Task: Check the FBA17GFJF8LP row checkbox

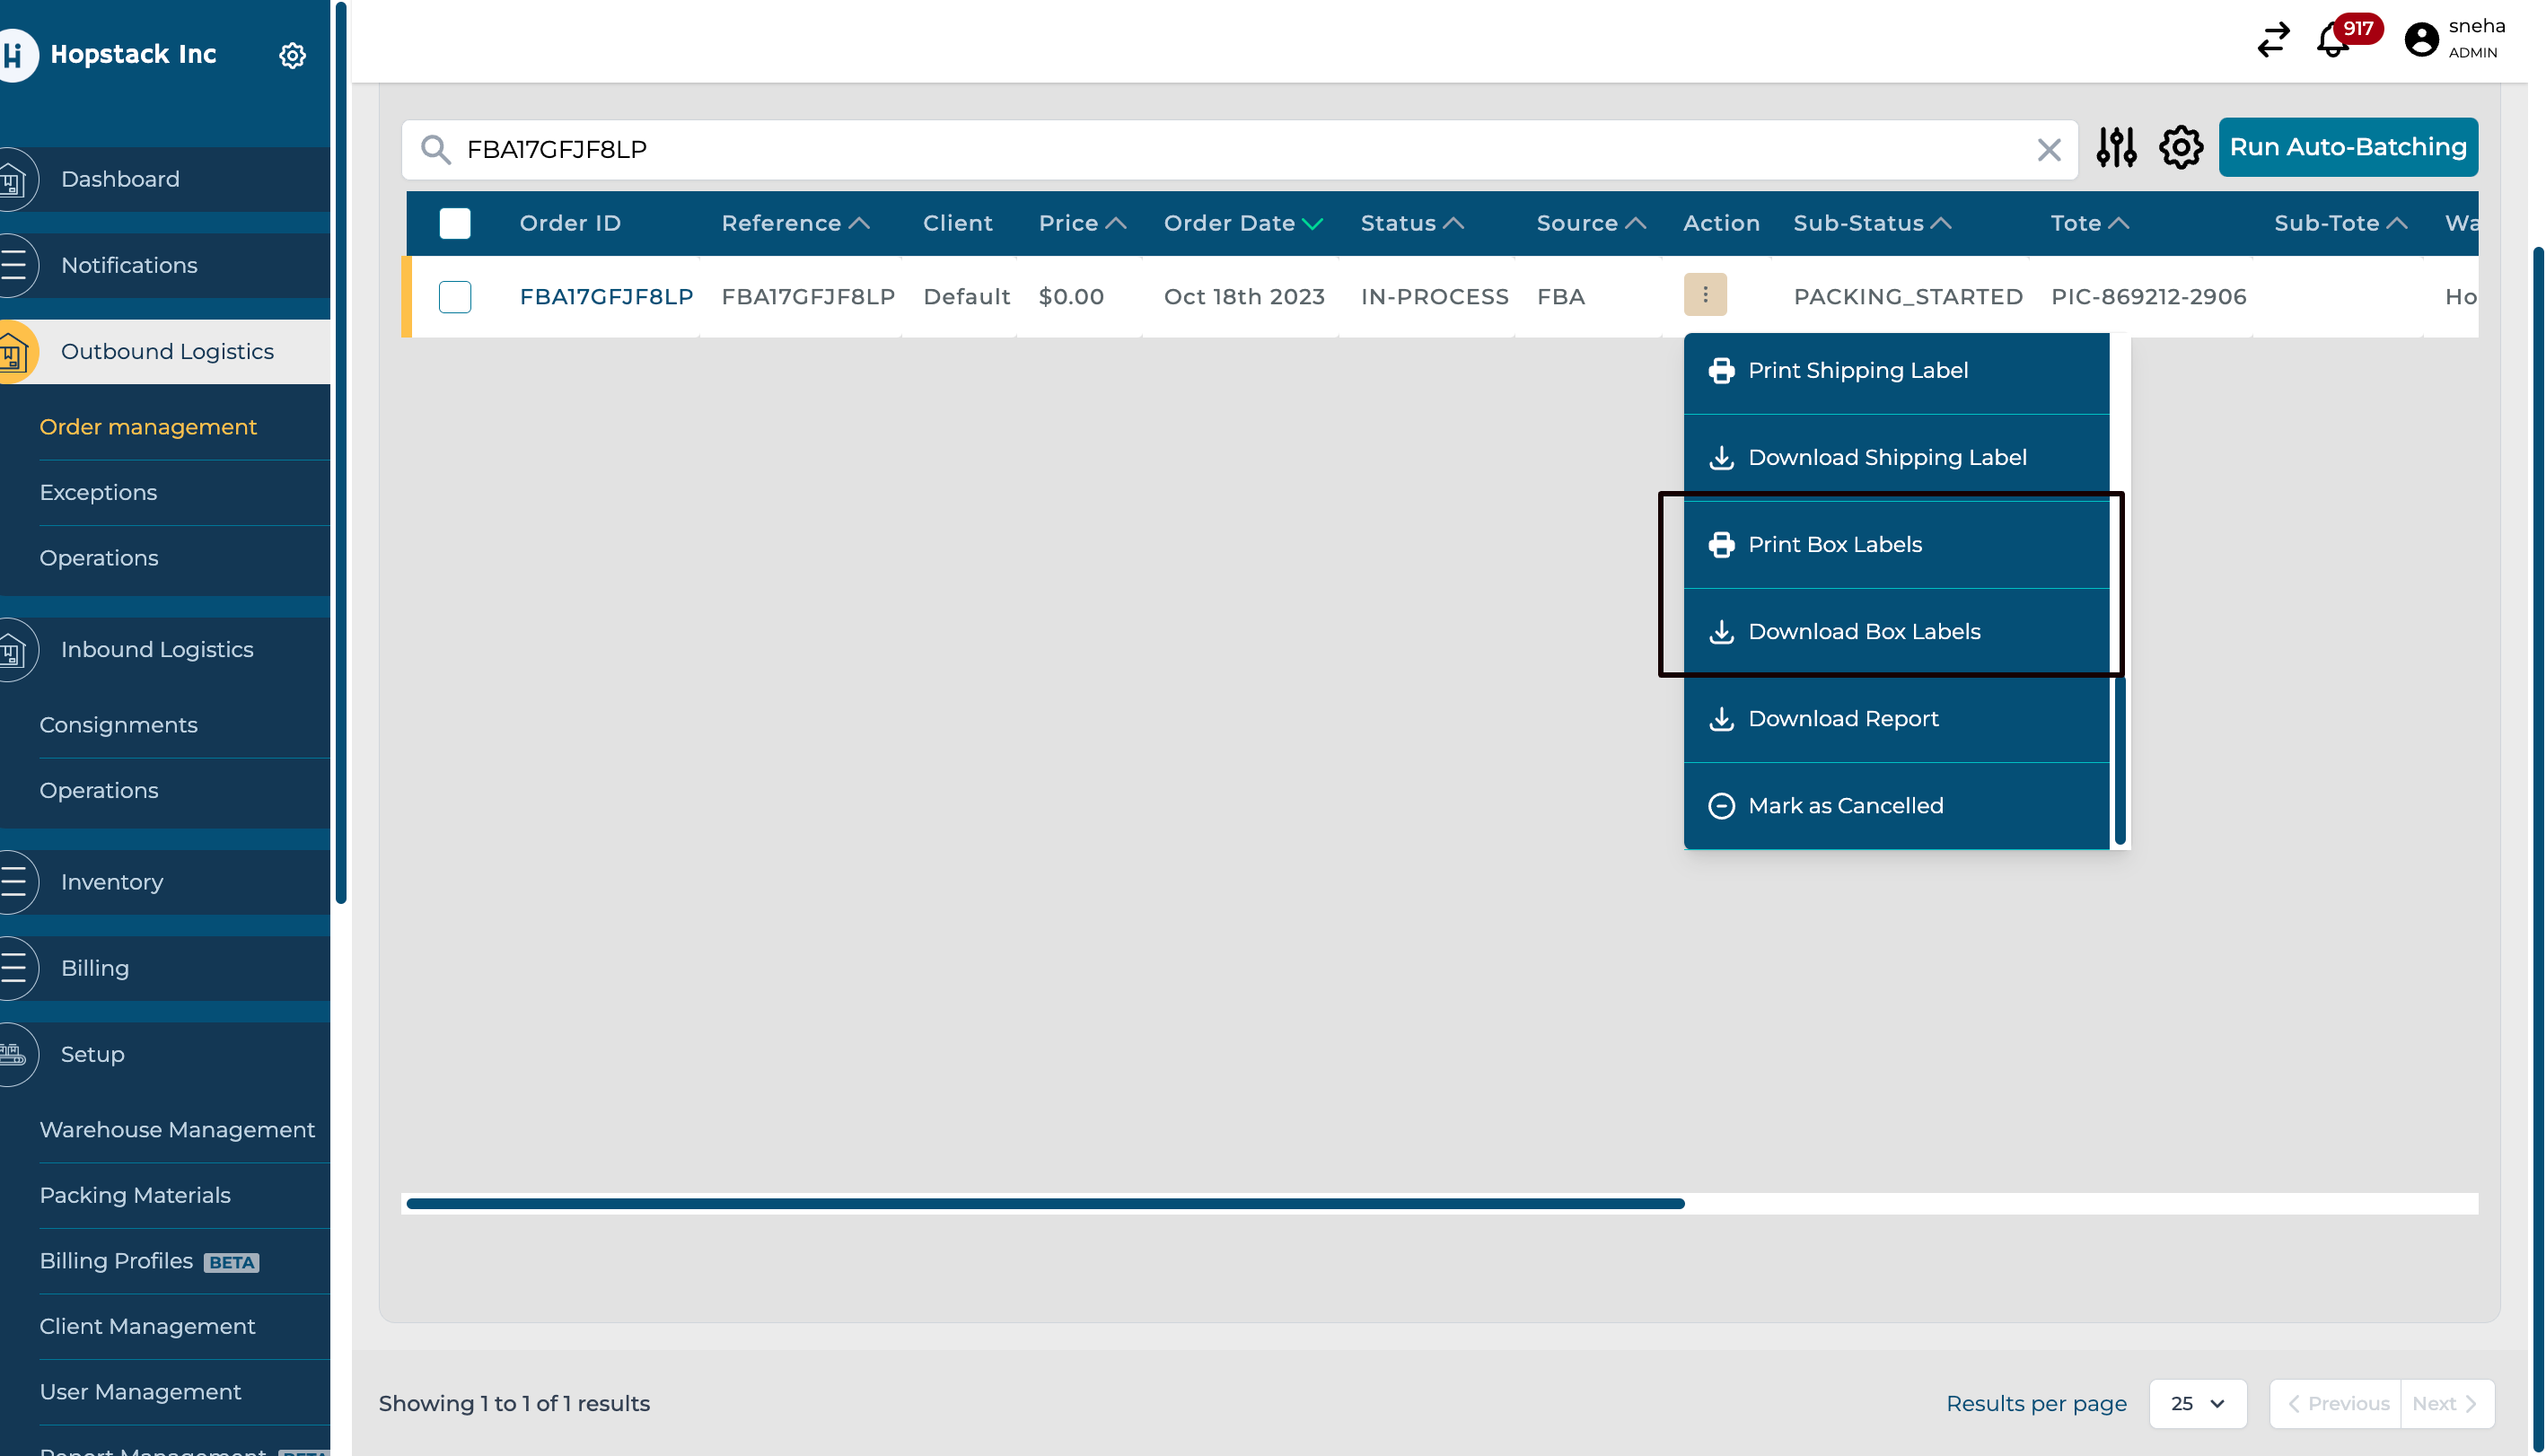Action: coord(455,297)
